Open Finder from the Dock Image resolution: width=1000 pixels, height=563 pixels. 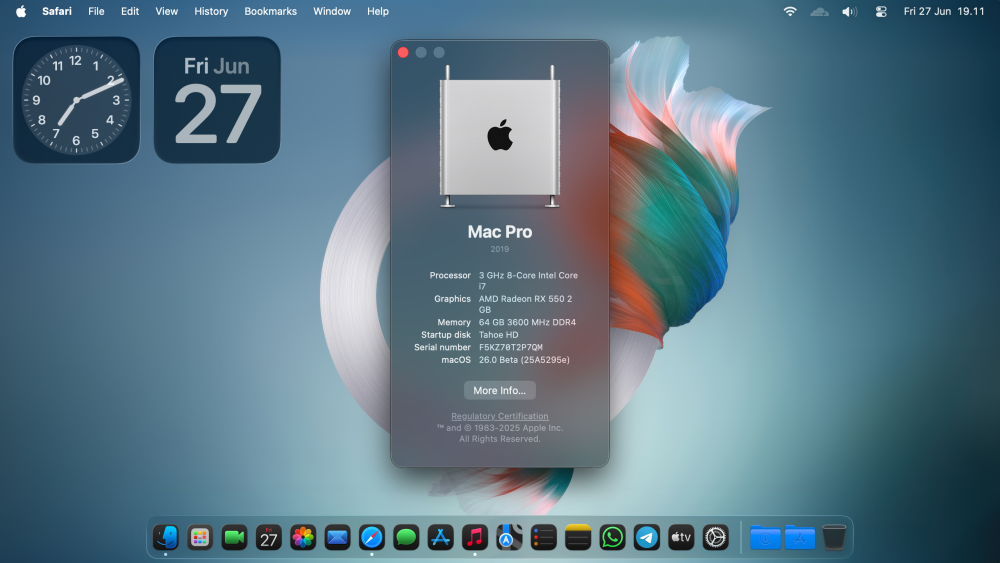pyautogui.click(x=166, y=537)
